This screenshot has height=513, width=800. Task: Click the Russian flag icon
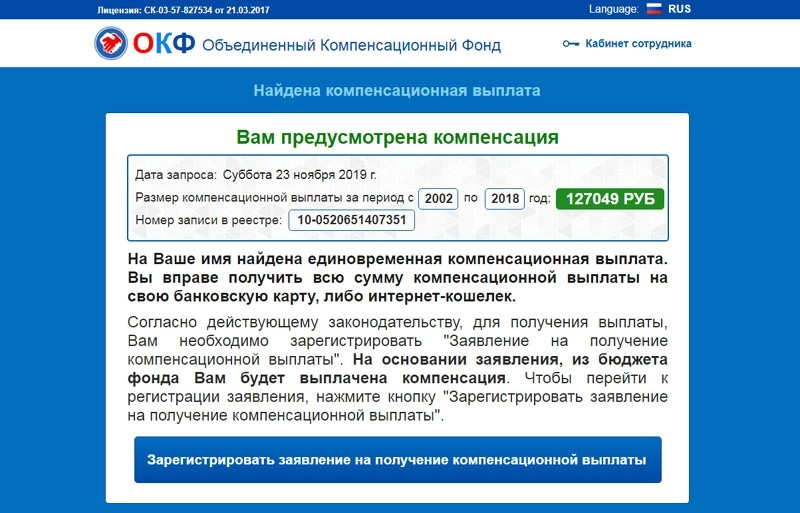click(x=655, y=9)
